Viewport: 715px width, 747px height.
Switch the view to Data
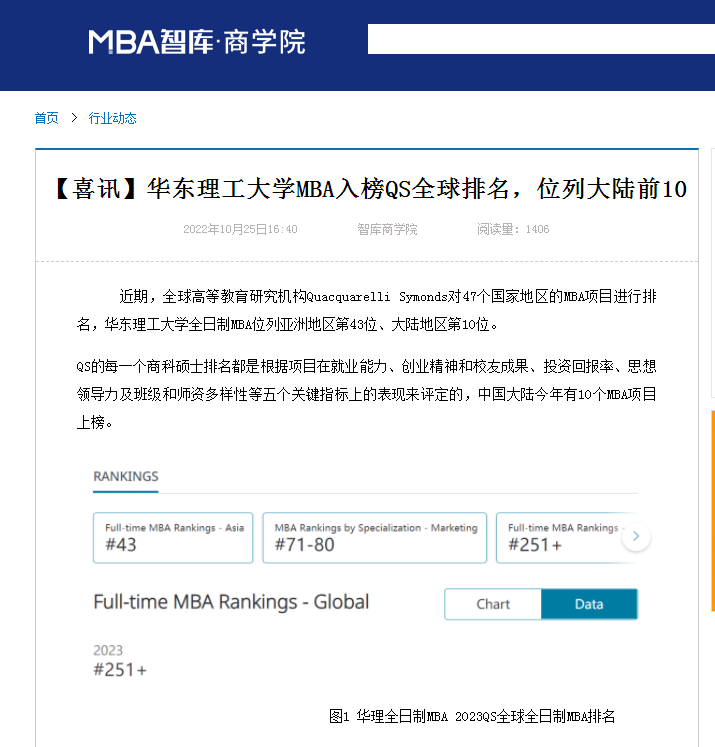(589, 604)
